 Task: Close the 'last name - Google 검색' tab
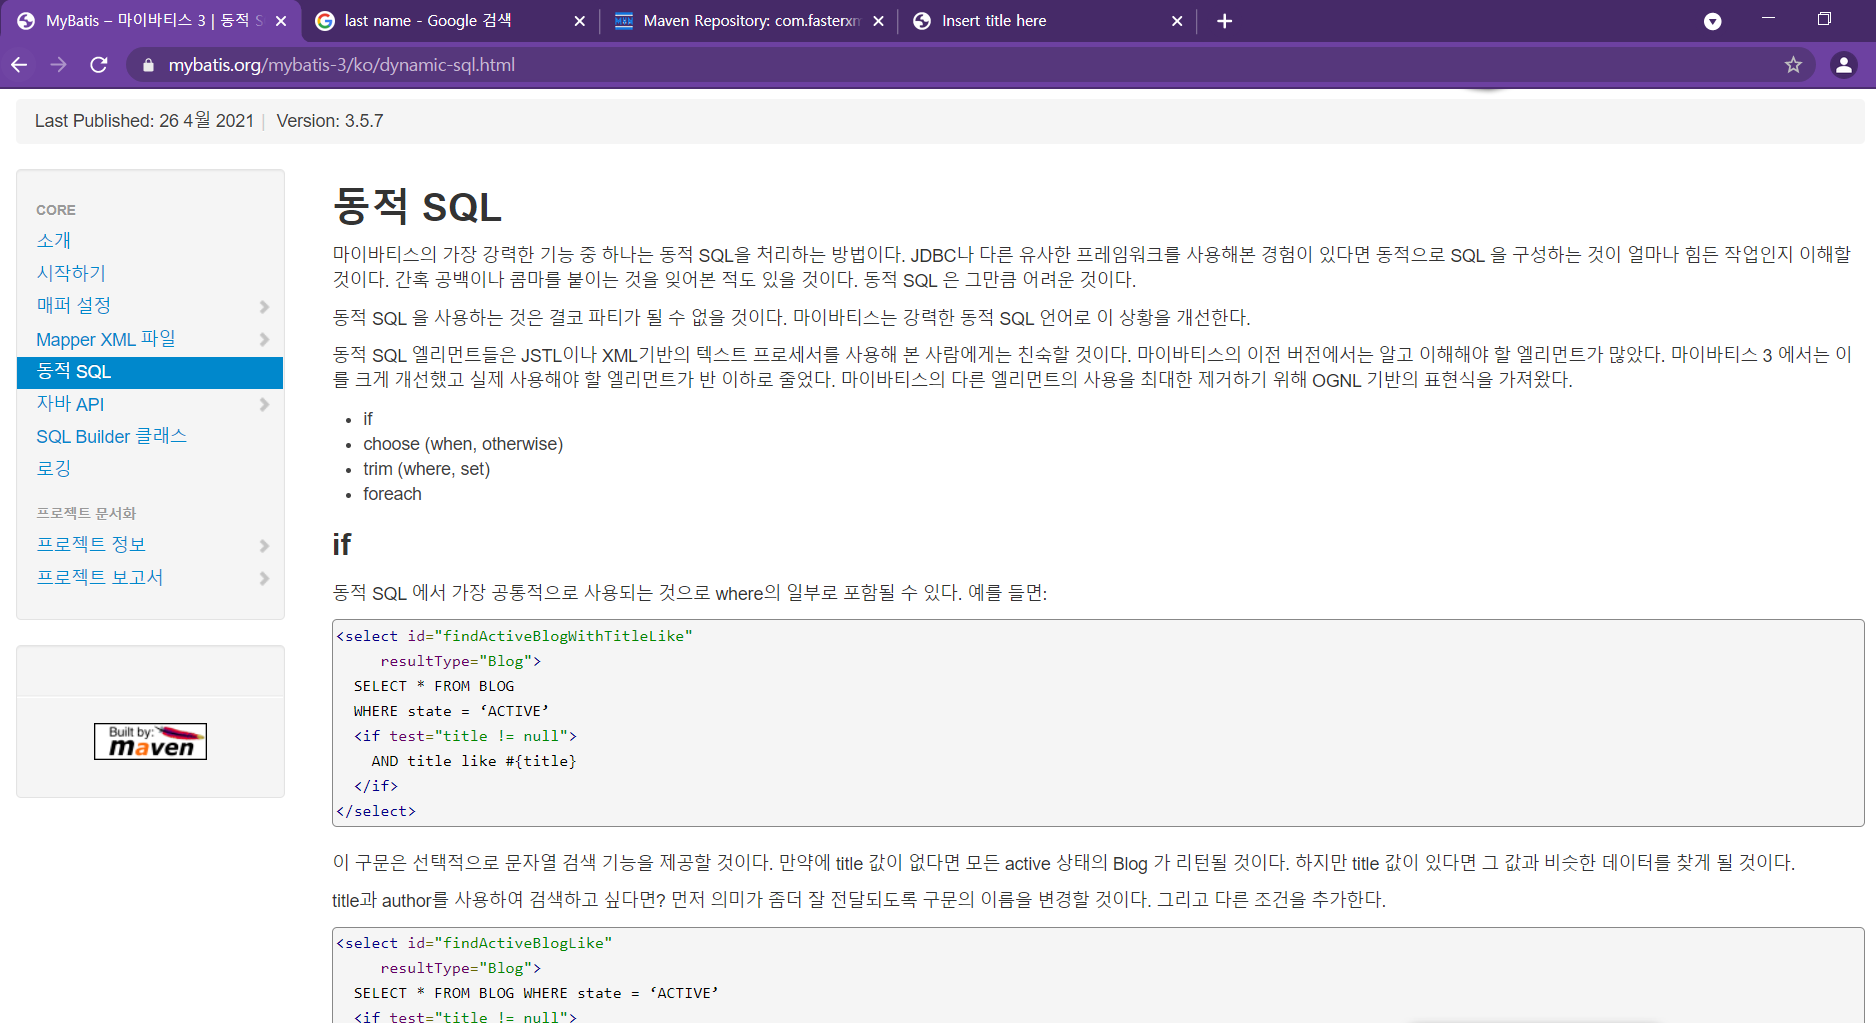(579, 21)
